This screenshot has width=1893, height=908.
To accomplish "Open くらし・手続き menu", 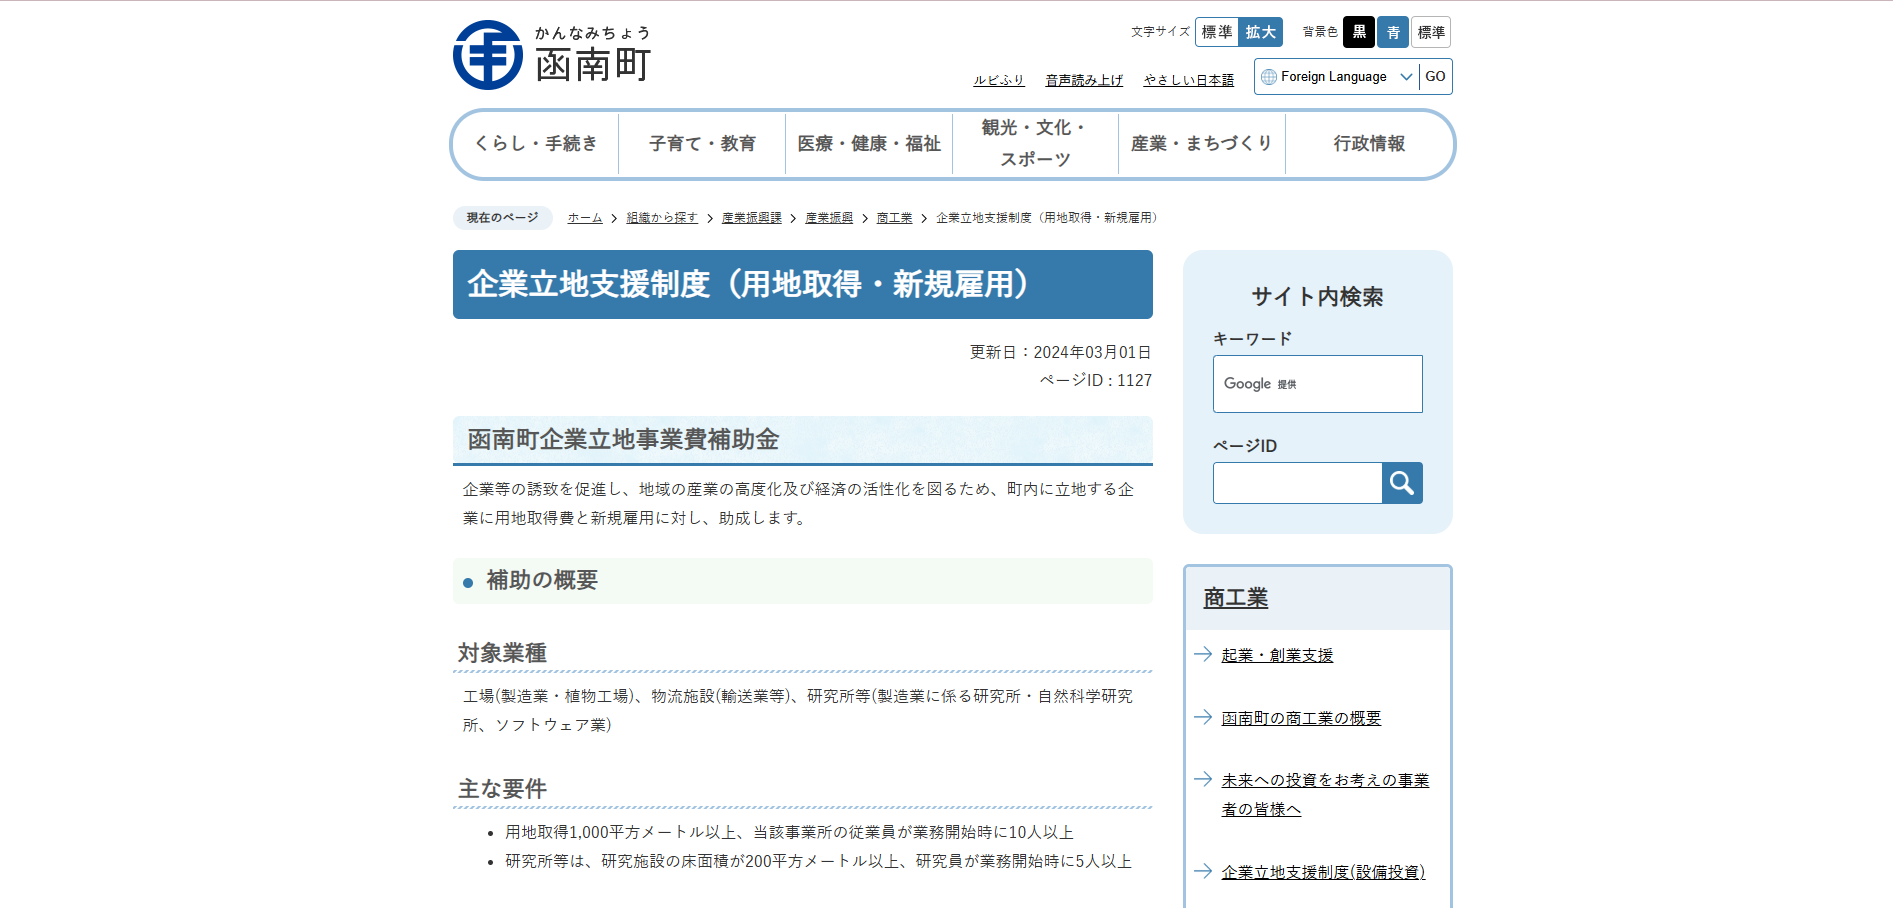I will (536, 144).
